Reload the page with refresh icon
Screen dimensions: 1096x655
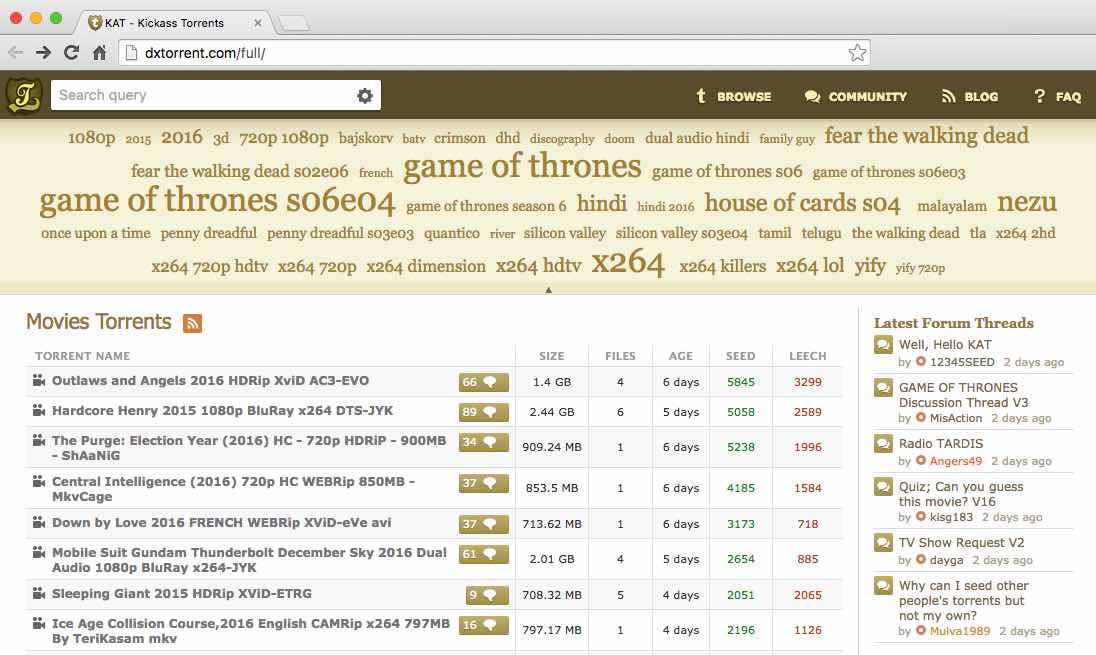click(71, 52)
